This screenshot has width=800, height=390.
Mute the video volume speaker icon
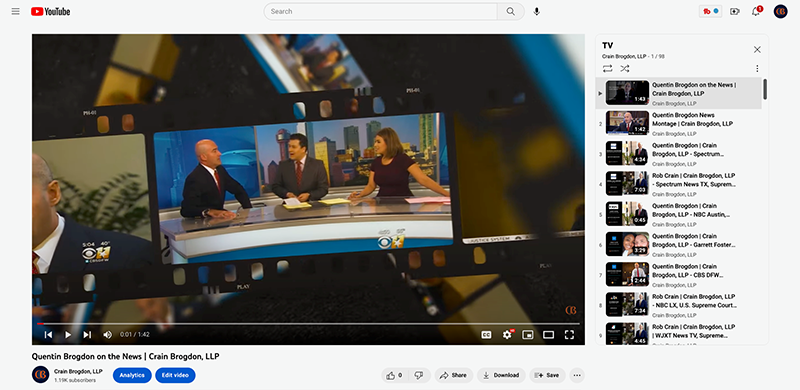107,334
